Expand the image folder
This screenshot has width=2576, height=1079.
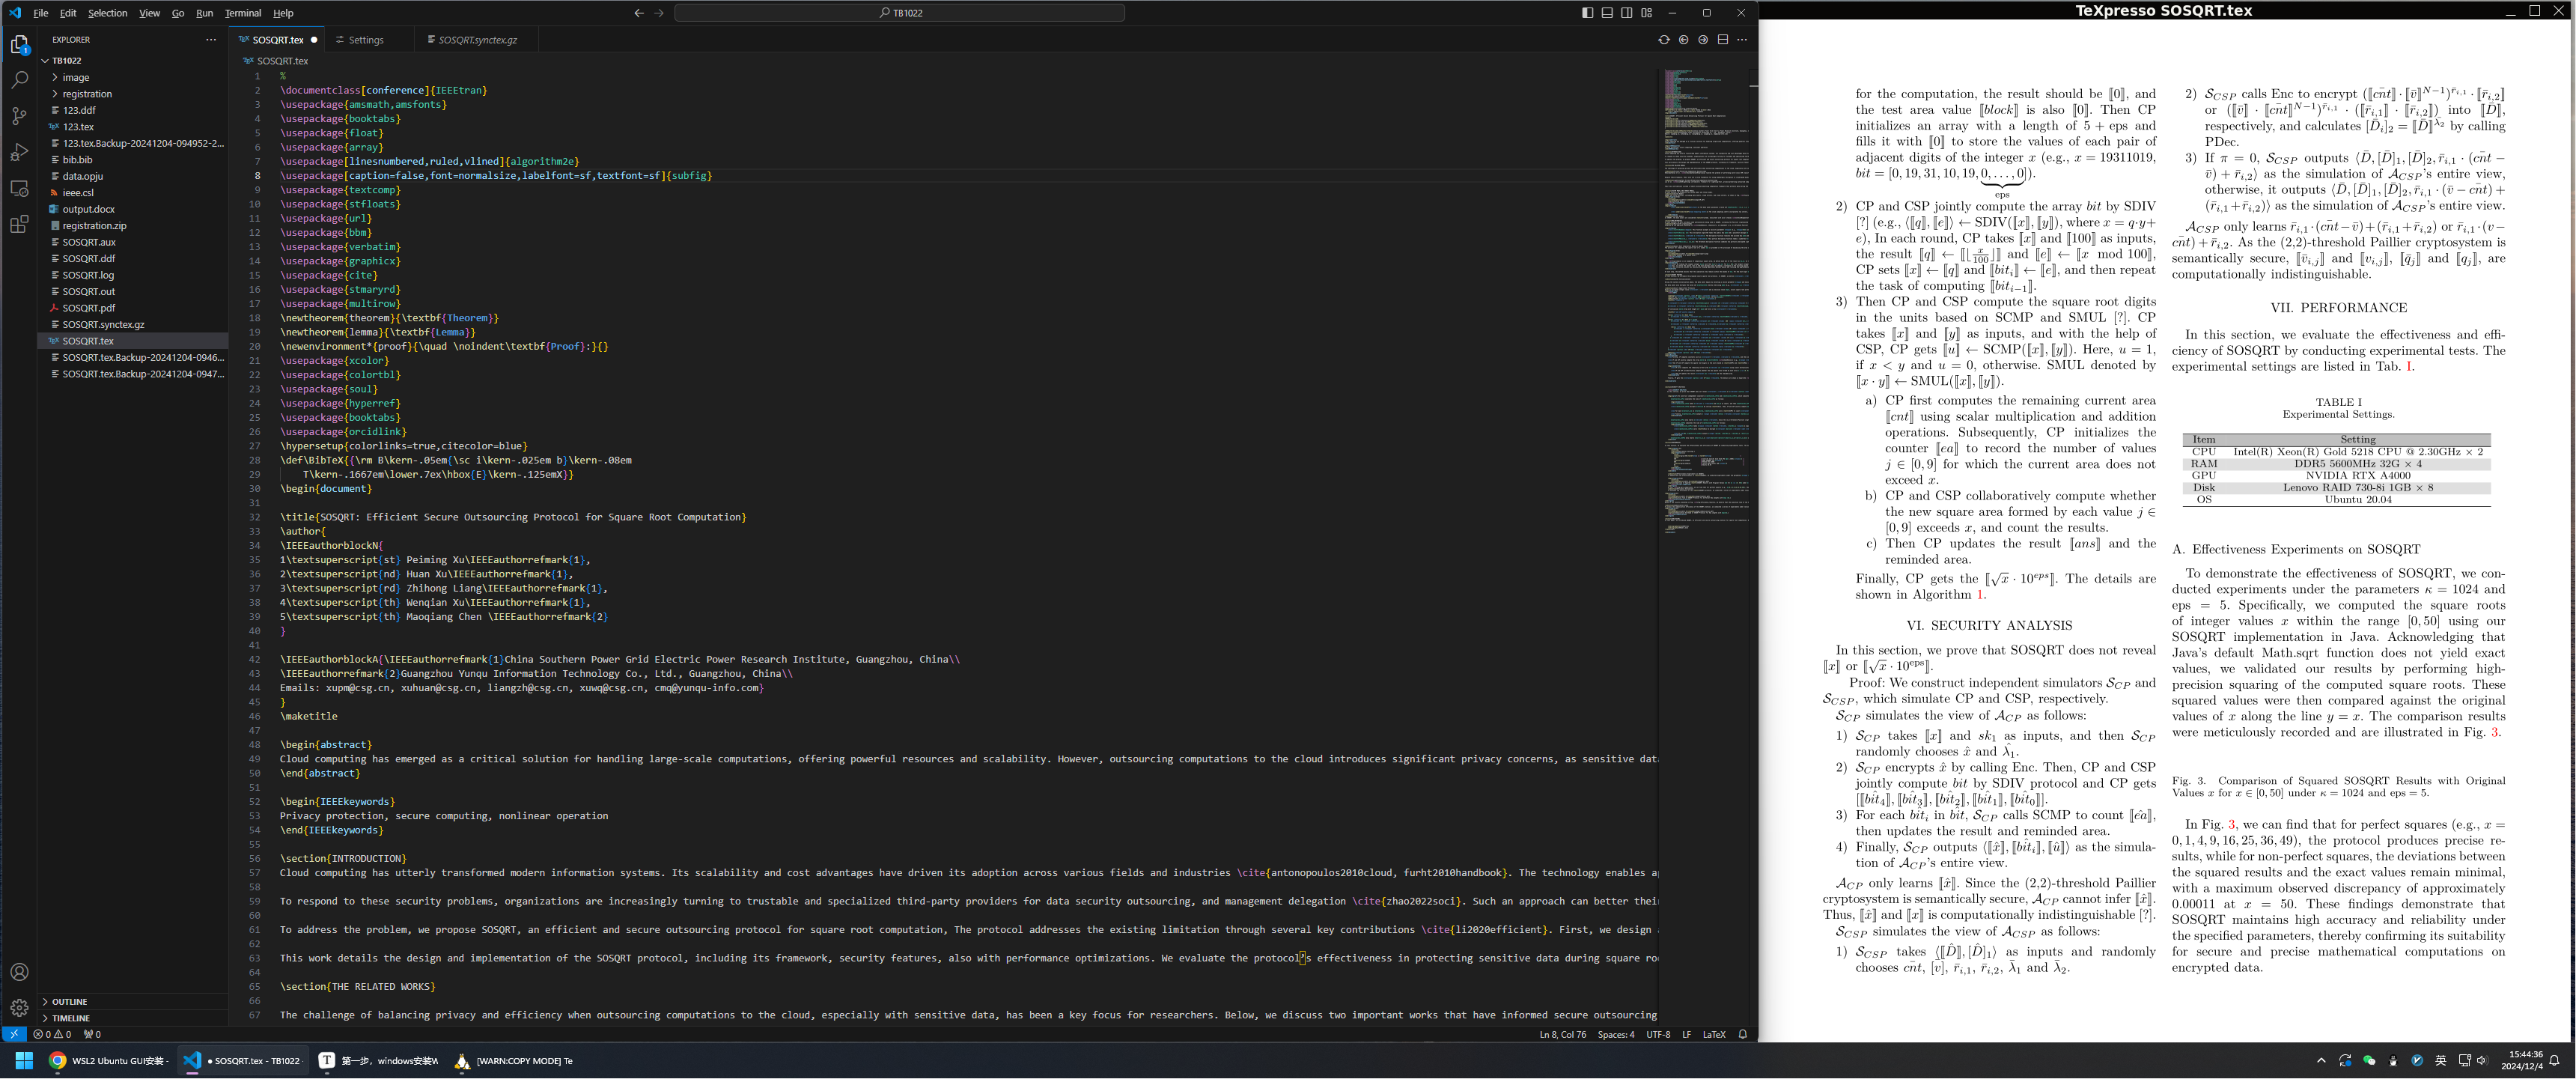(133, 77)
